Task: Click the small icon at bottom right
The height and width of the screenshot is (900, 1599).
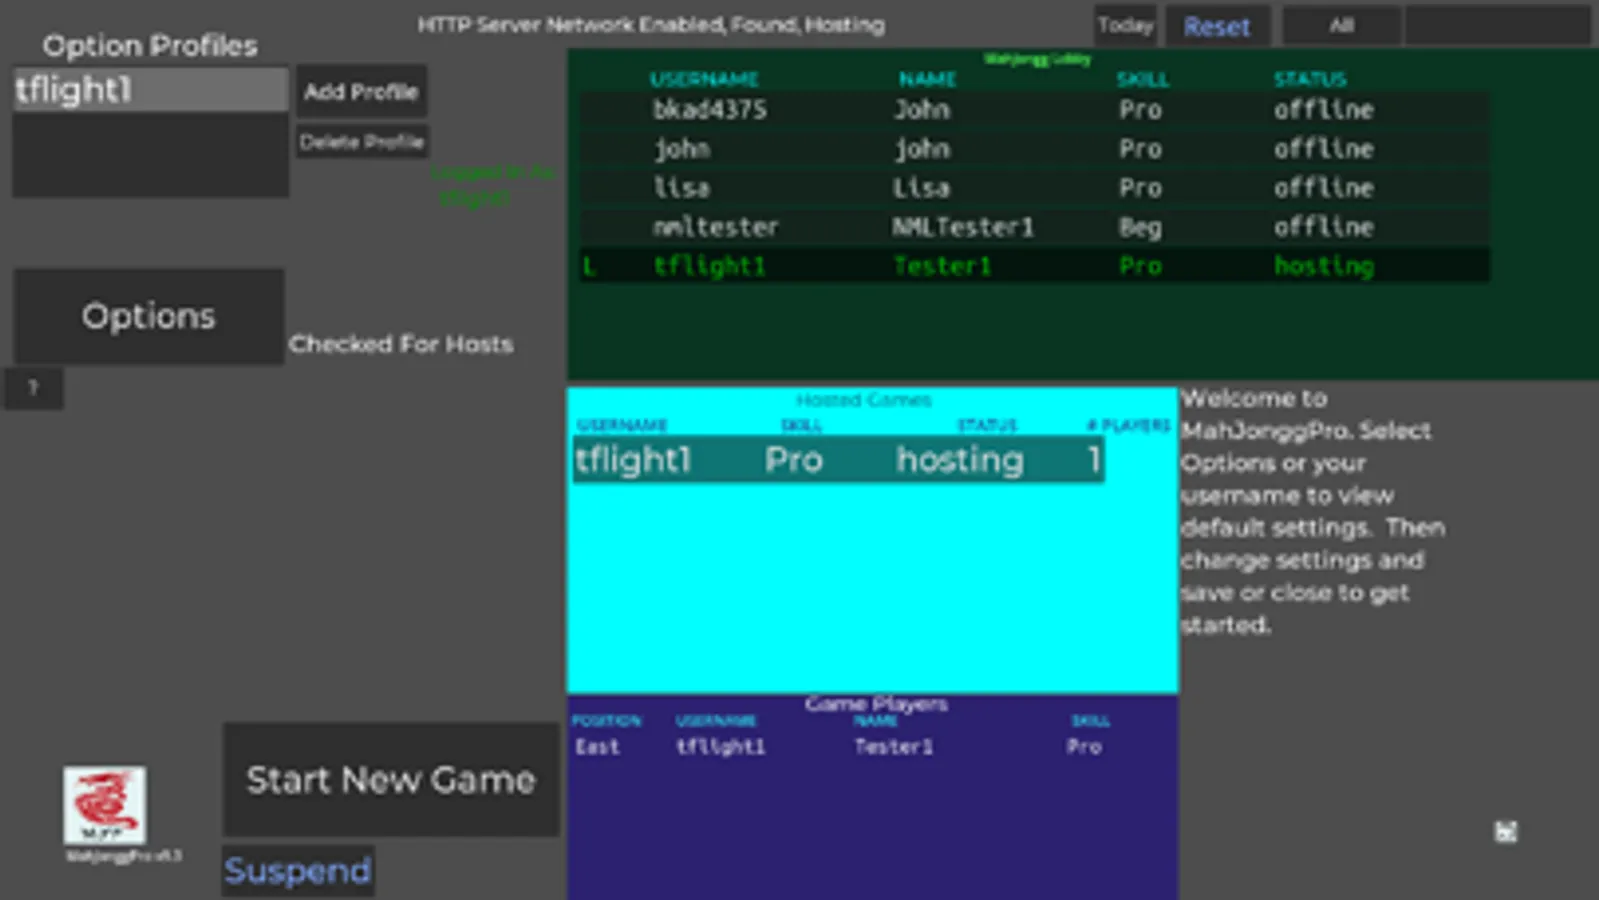Action: point(1506,831)
